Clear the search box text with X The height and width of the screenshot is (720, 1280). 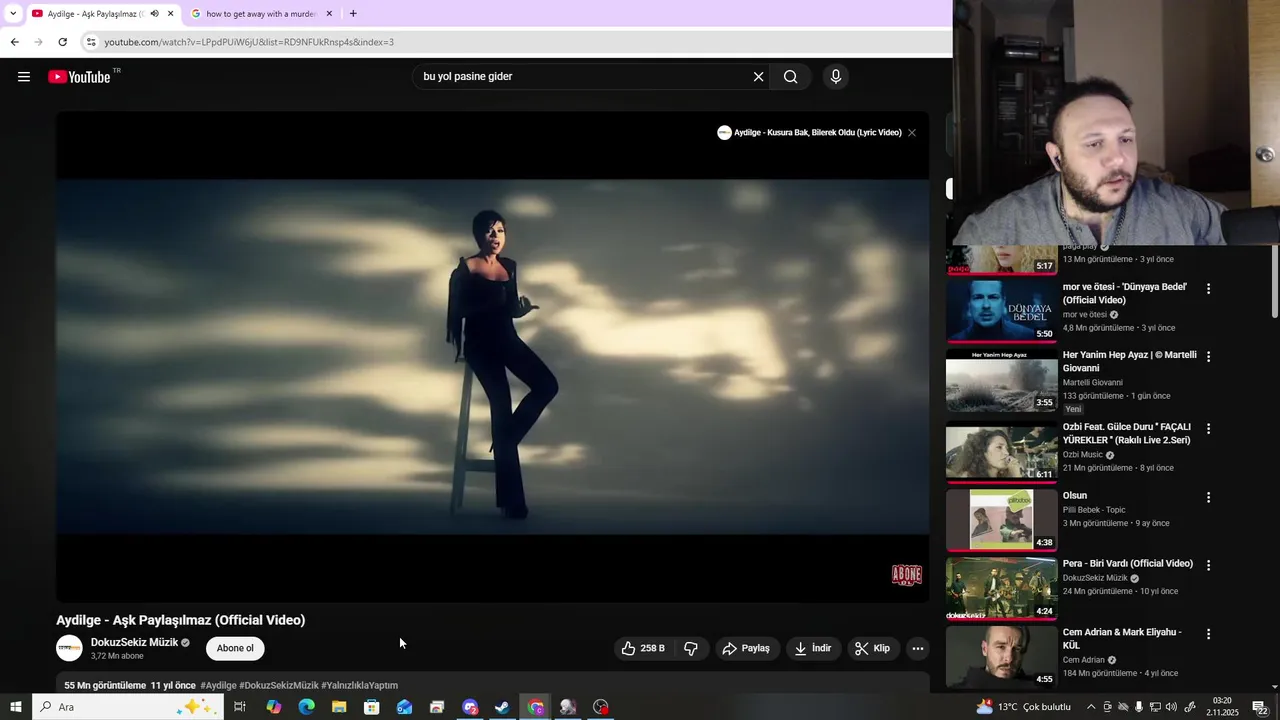(x=758, y=77)
